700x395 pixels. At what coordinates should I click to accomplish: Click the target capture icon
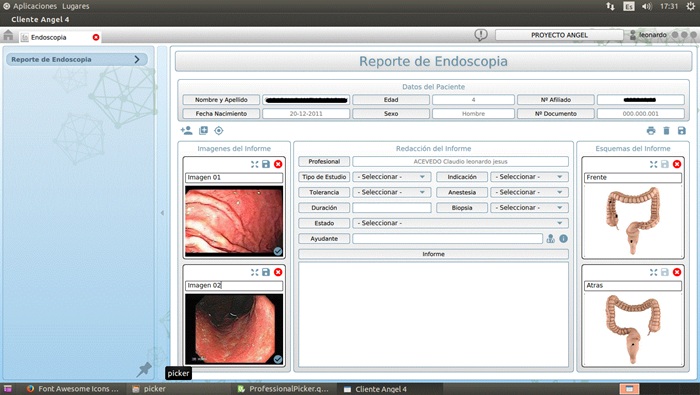coord(219,130)
